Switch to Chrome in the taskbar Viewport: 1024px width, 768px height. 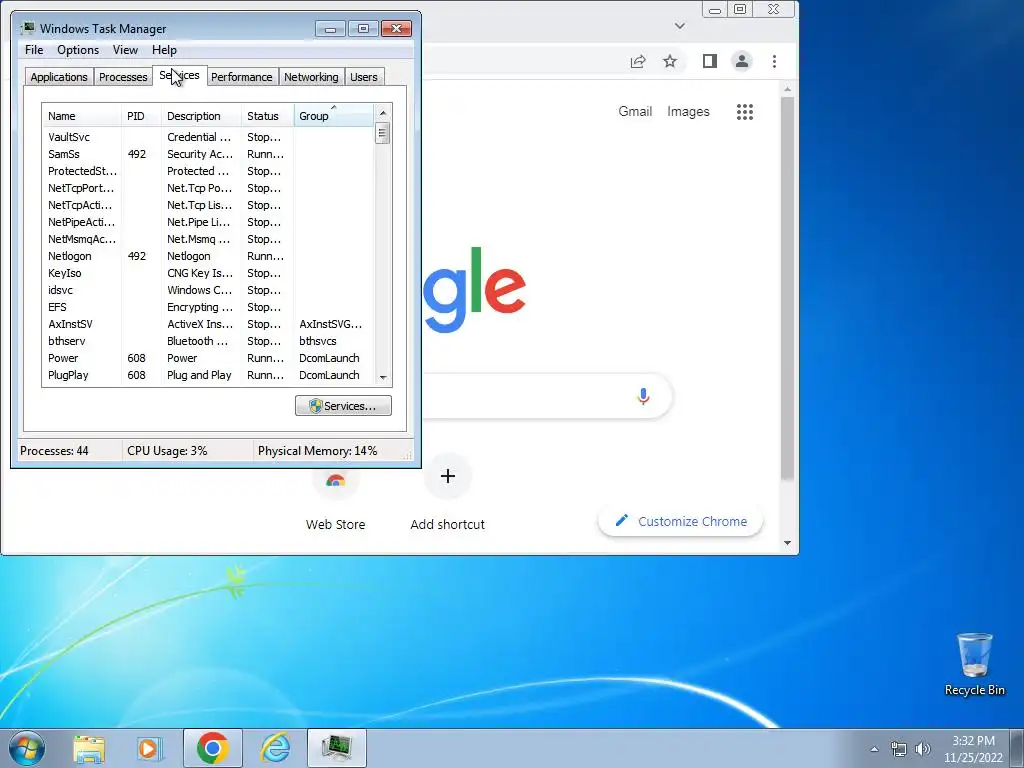(212, 748)
